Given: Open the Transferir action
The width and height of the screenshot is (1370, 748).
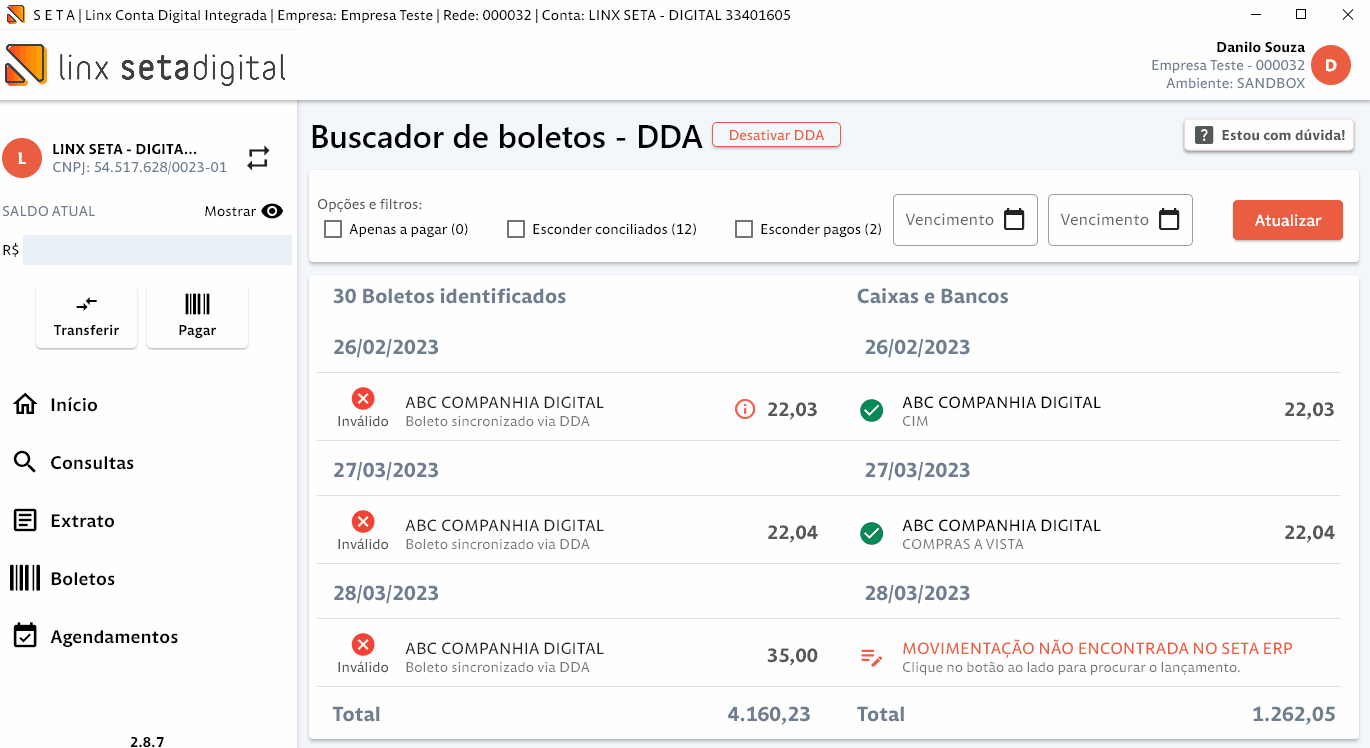Looking at the screenshot, I should (86, 316).
